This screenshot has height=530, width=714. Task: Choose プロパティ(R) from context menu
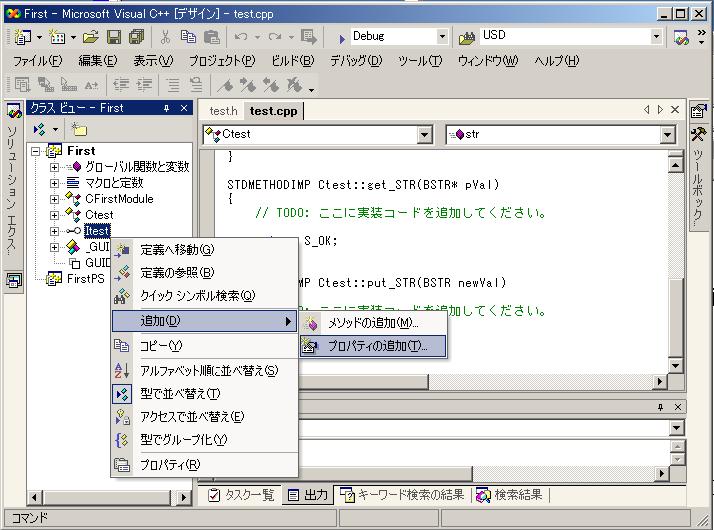(x=205, y=465)
